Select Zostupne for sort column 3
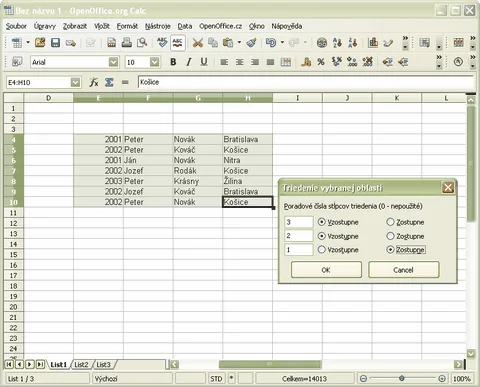This screenshot has height=387, width=480. 390,222
